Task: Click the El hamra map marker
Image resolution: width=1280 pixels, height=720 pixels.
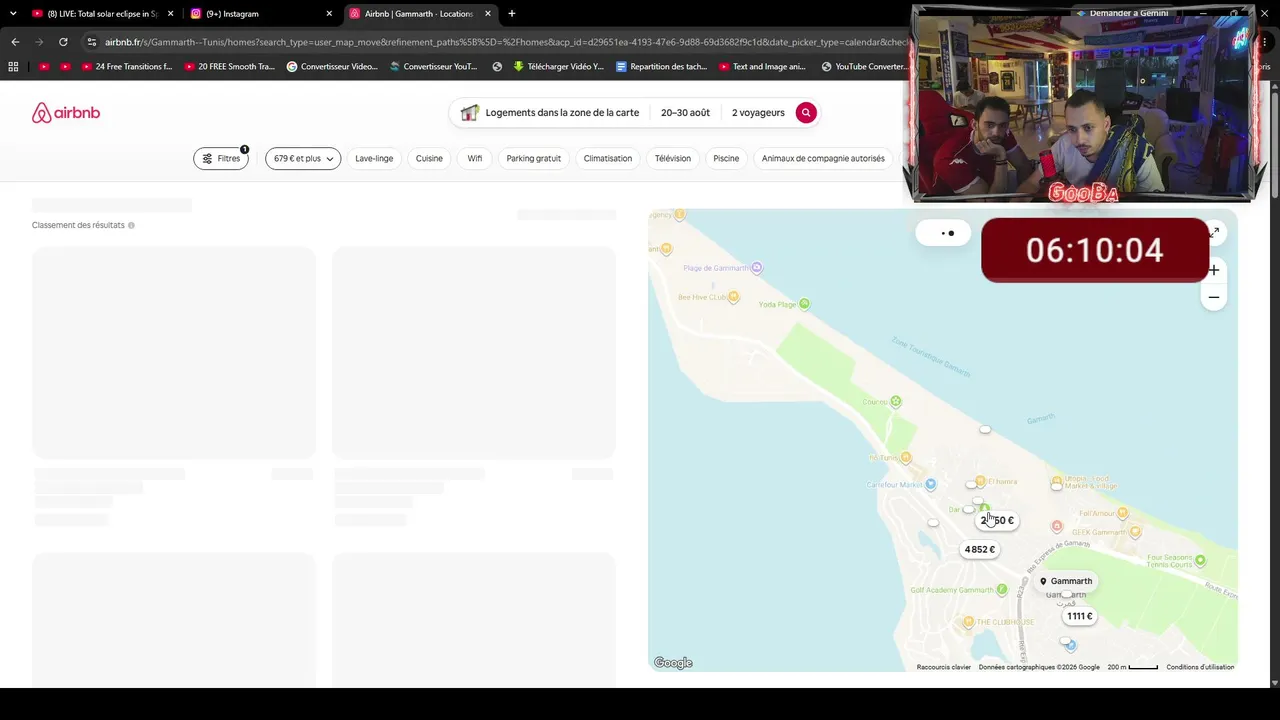Action: [980, 482]
